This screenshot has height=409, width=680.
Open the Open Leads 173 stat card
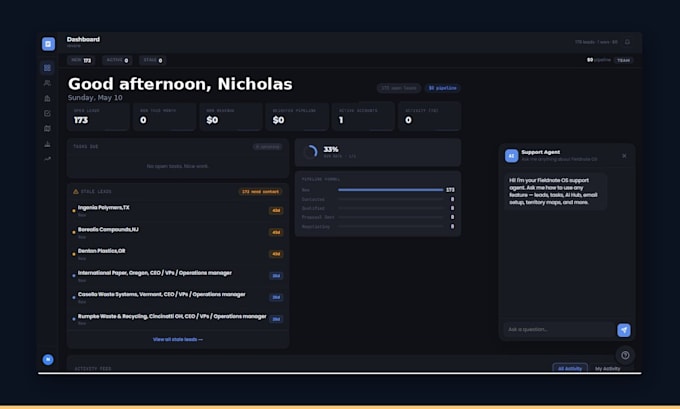tap(98, 116)
